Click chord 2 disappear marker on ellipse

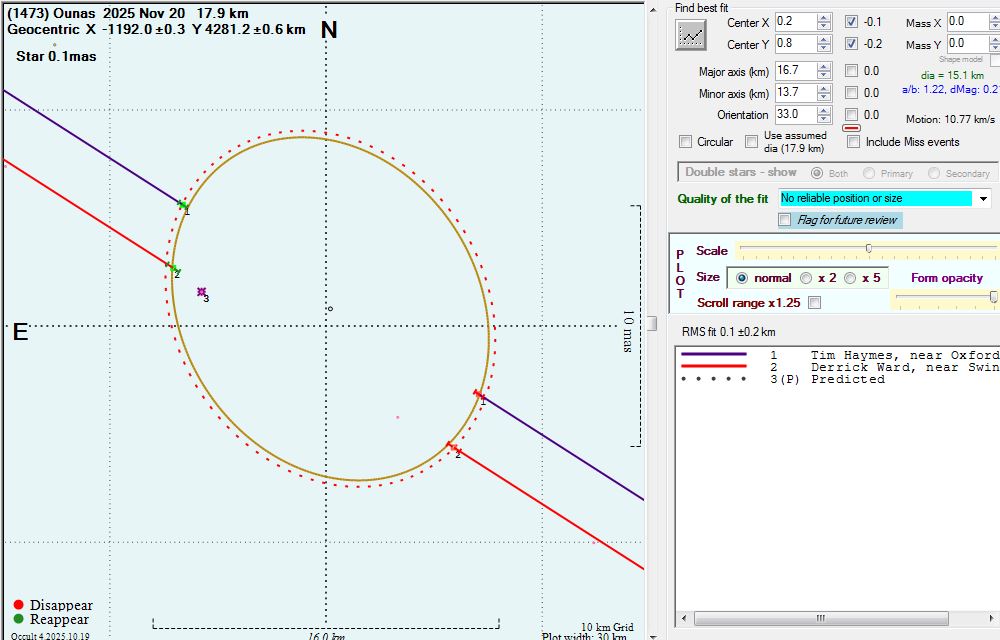452,446
